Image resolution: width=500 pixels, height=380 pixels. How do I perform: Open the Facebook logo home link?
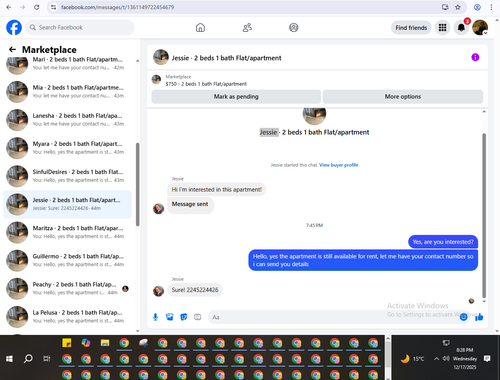tap(14, 28)
